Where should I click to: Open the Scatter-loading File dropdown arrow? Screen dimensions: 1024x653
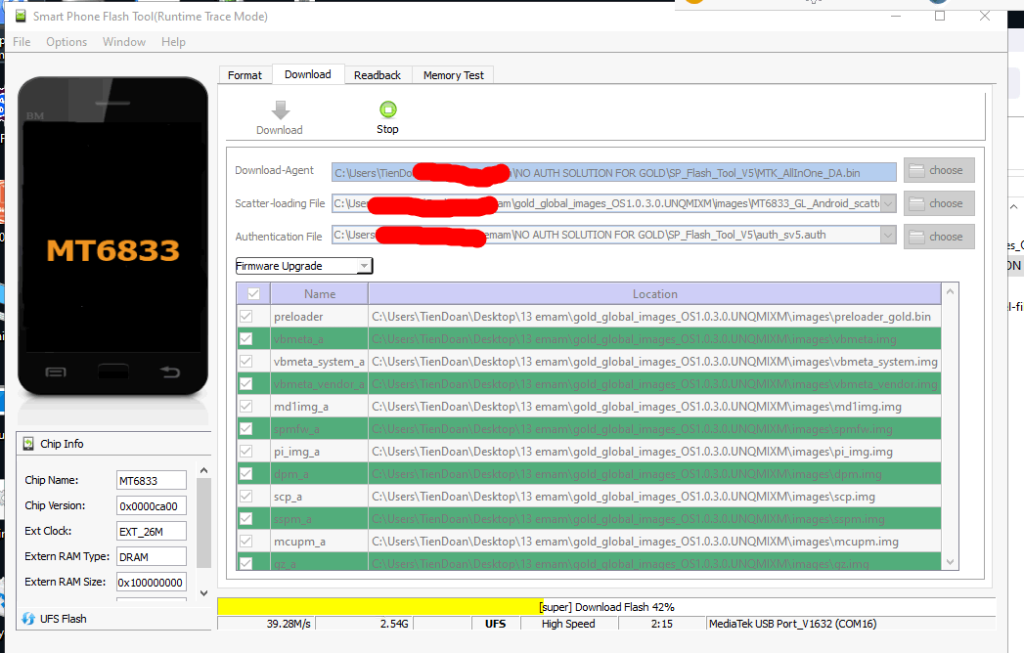(x=889, y=203)
